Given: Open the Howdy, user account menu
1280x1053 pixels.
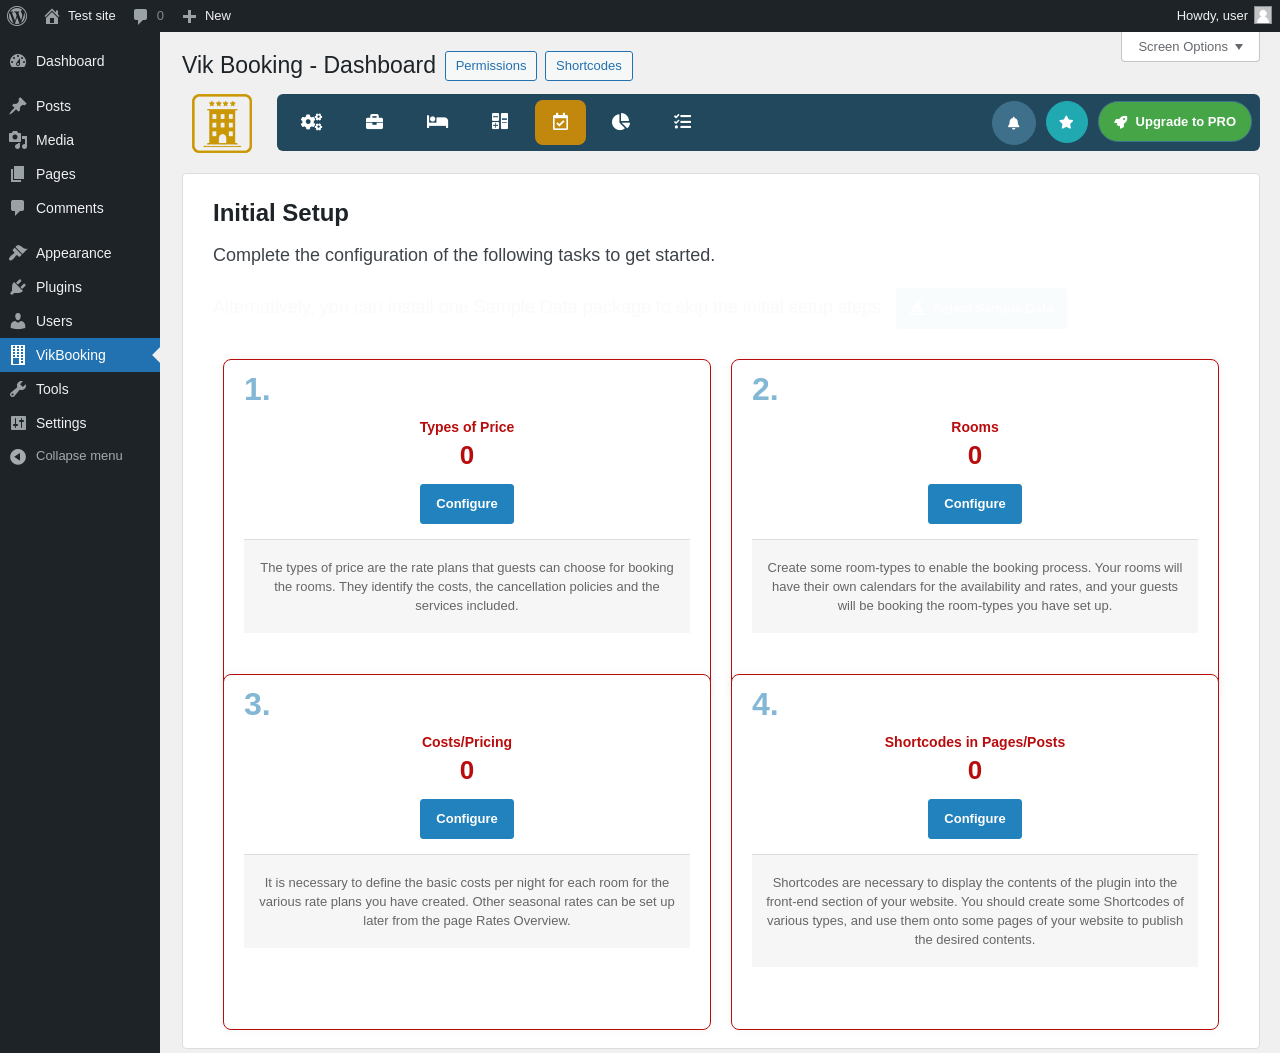Looking at the screenshot, I should [x=1224, y=16].
